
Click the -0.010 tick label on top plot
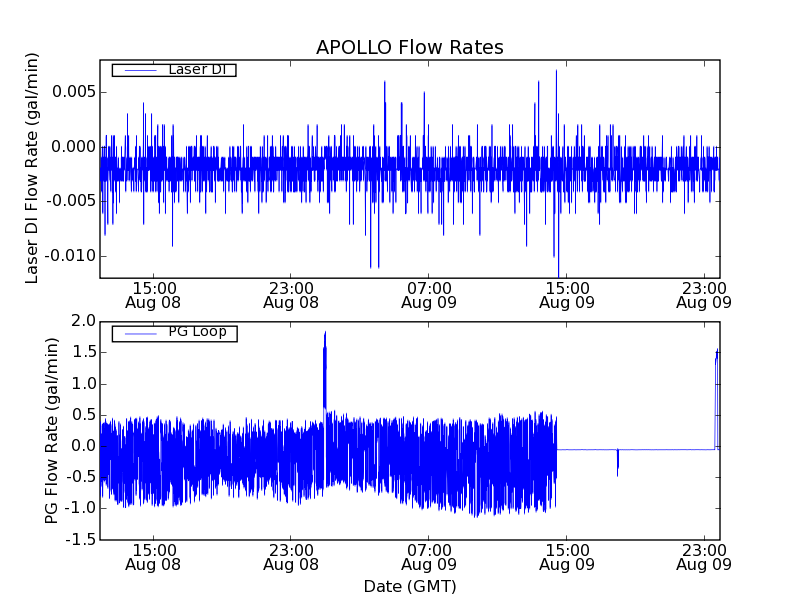(71, 256)
